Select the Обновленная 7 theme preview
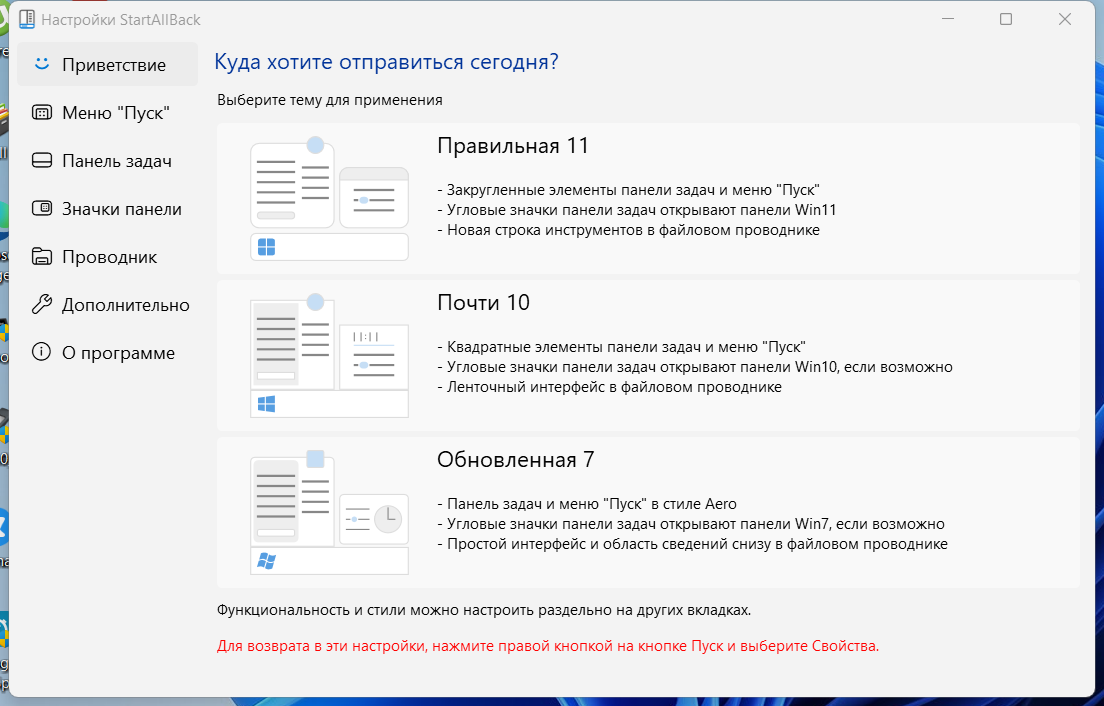 tap(330, 512)
